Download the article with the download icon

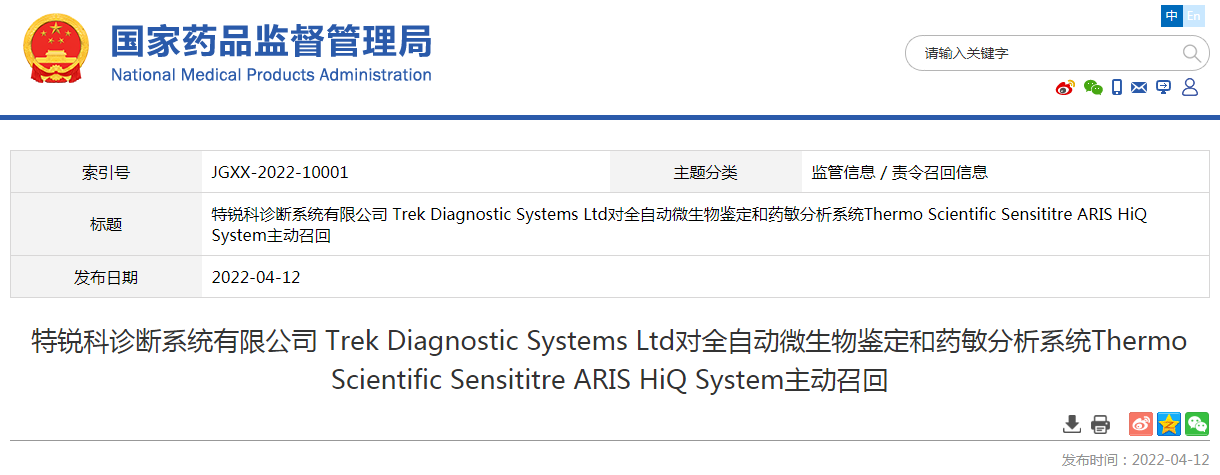(1072, 424)
